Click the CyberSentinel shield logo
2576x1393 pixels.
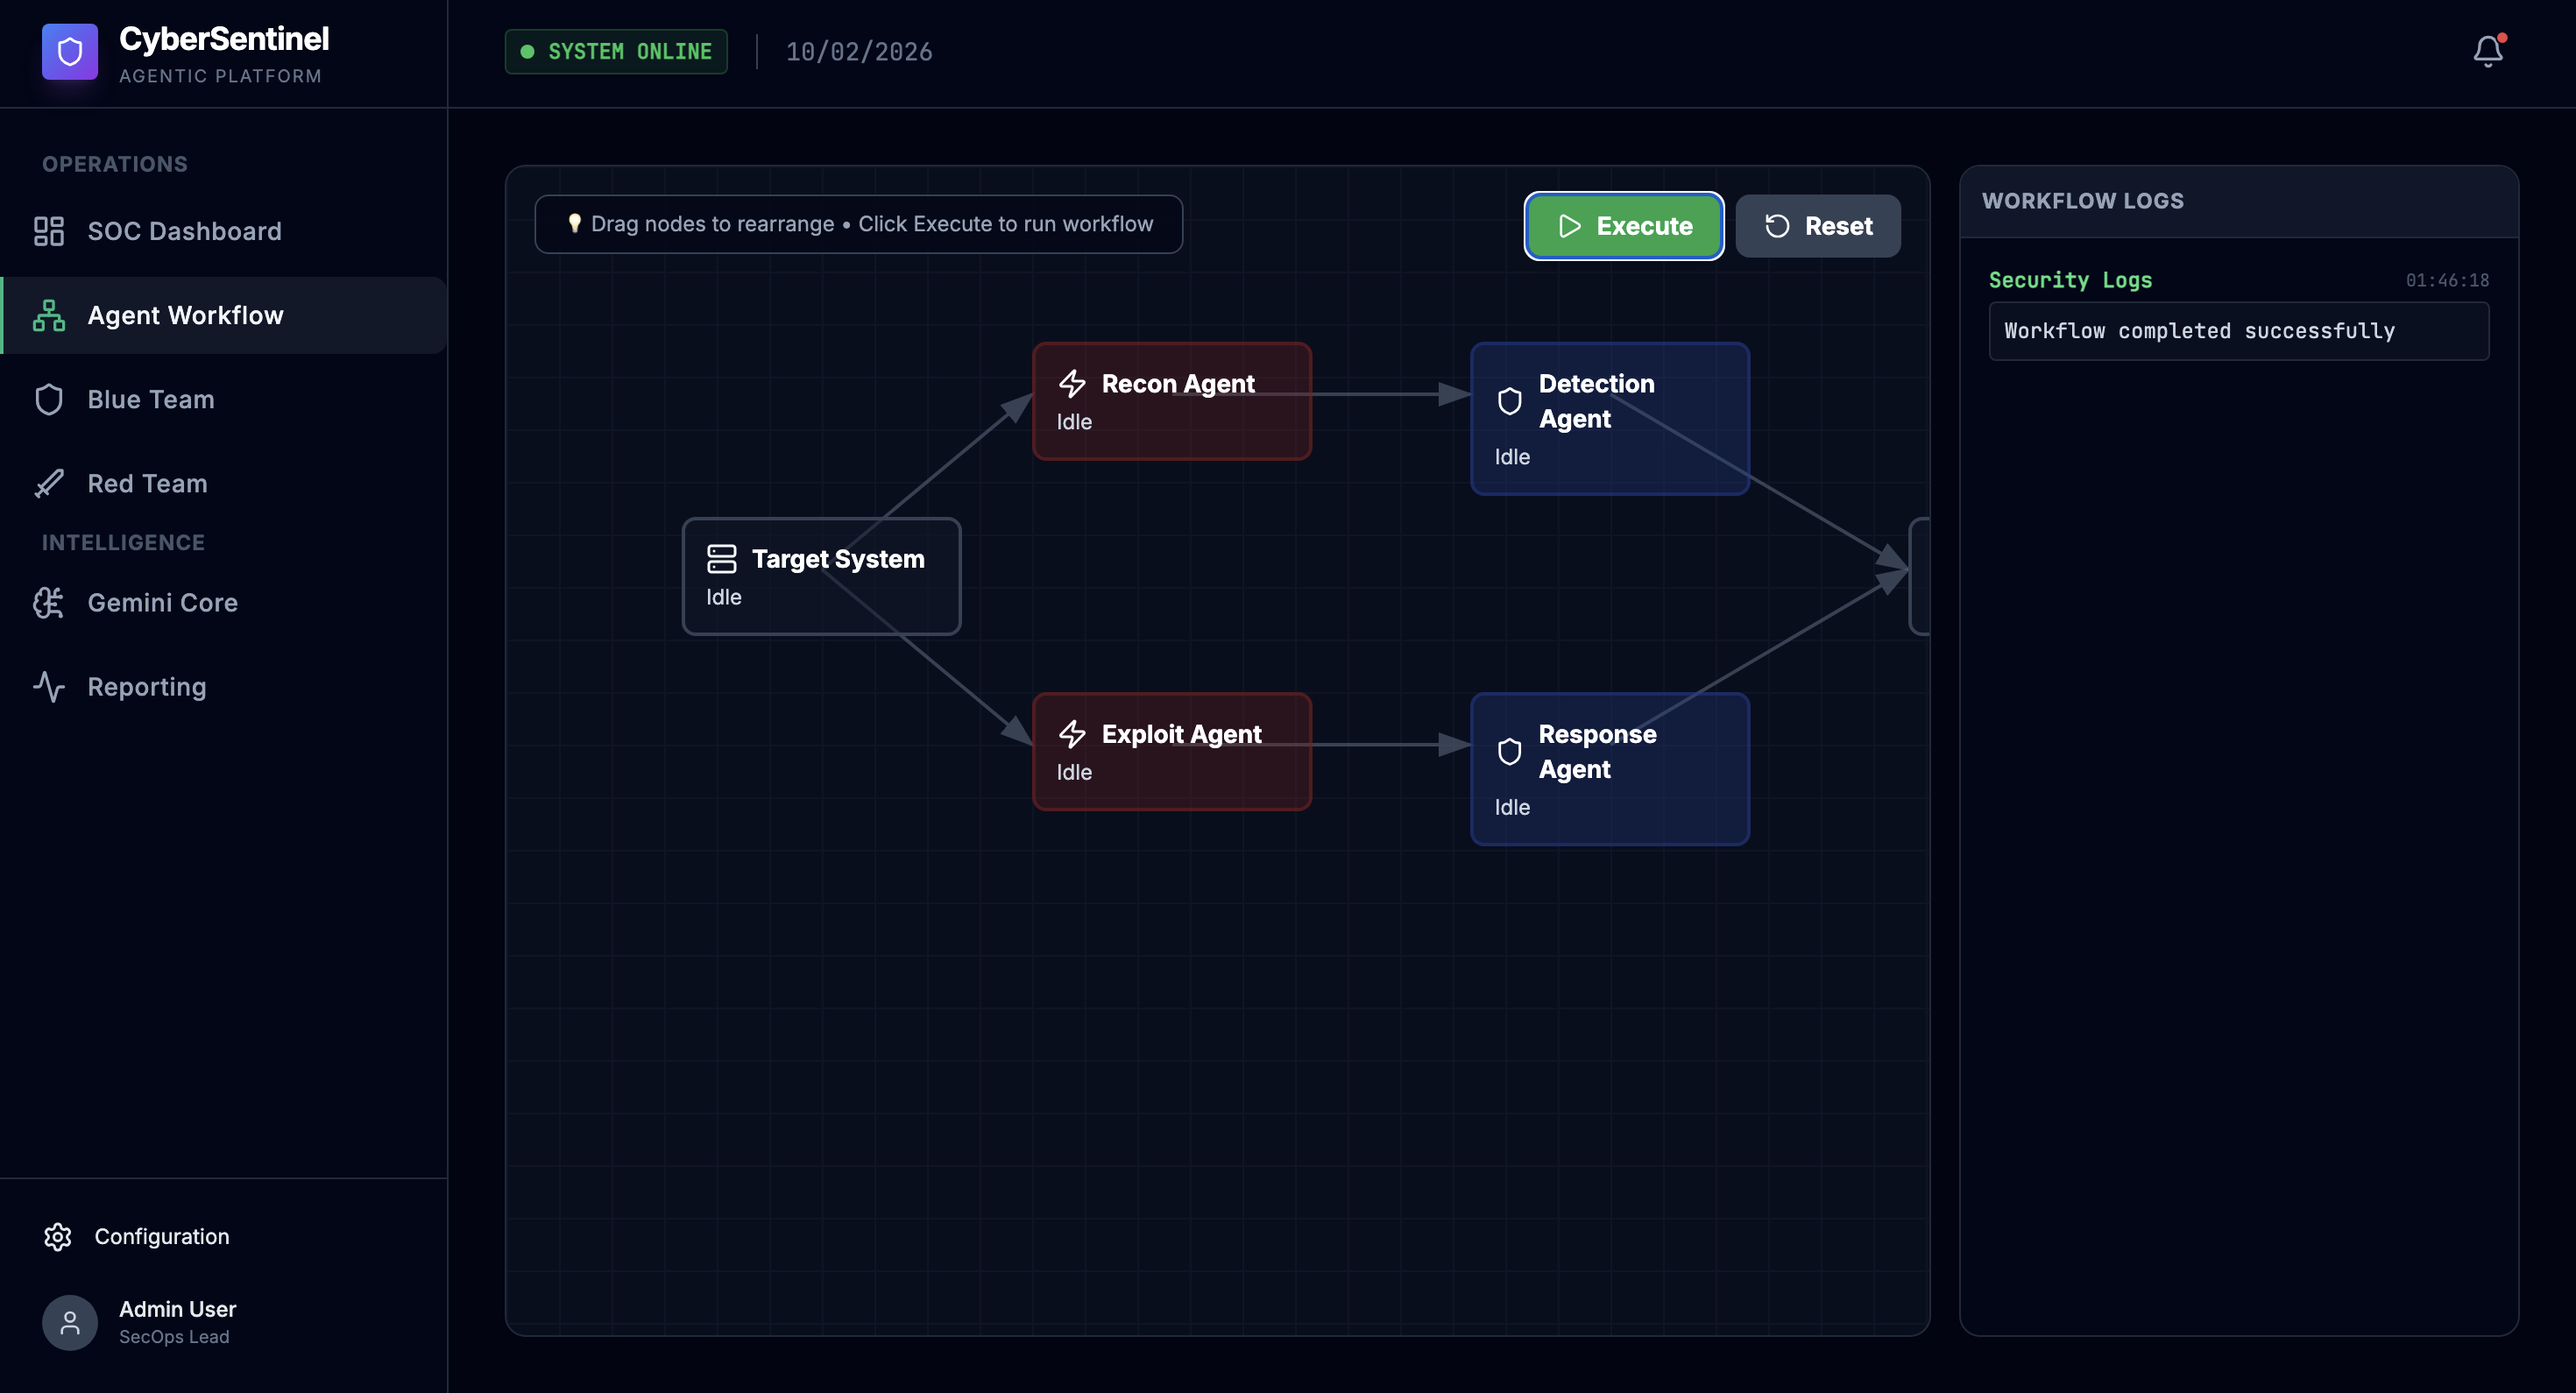click(70, 51)
